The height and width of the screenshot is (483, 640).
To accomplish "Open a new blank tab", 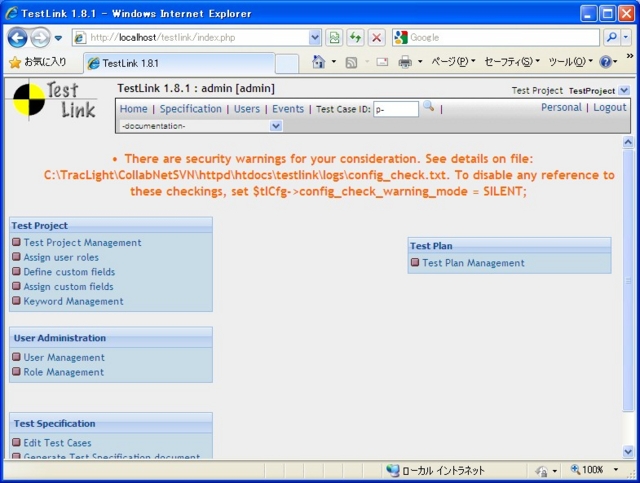I will click(x=287, y=64).
